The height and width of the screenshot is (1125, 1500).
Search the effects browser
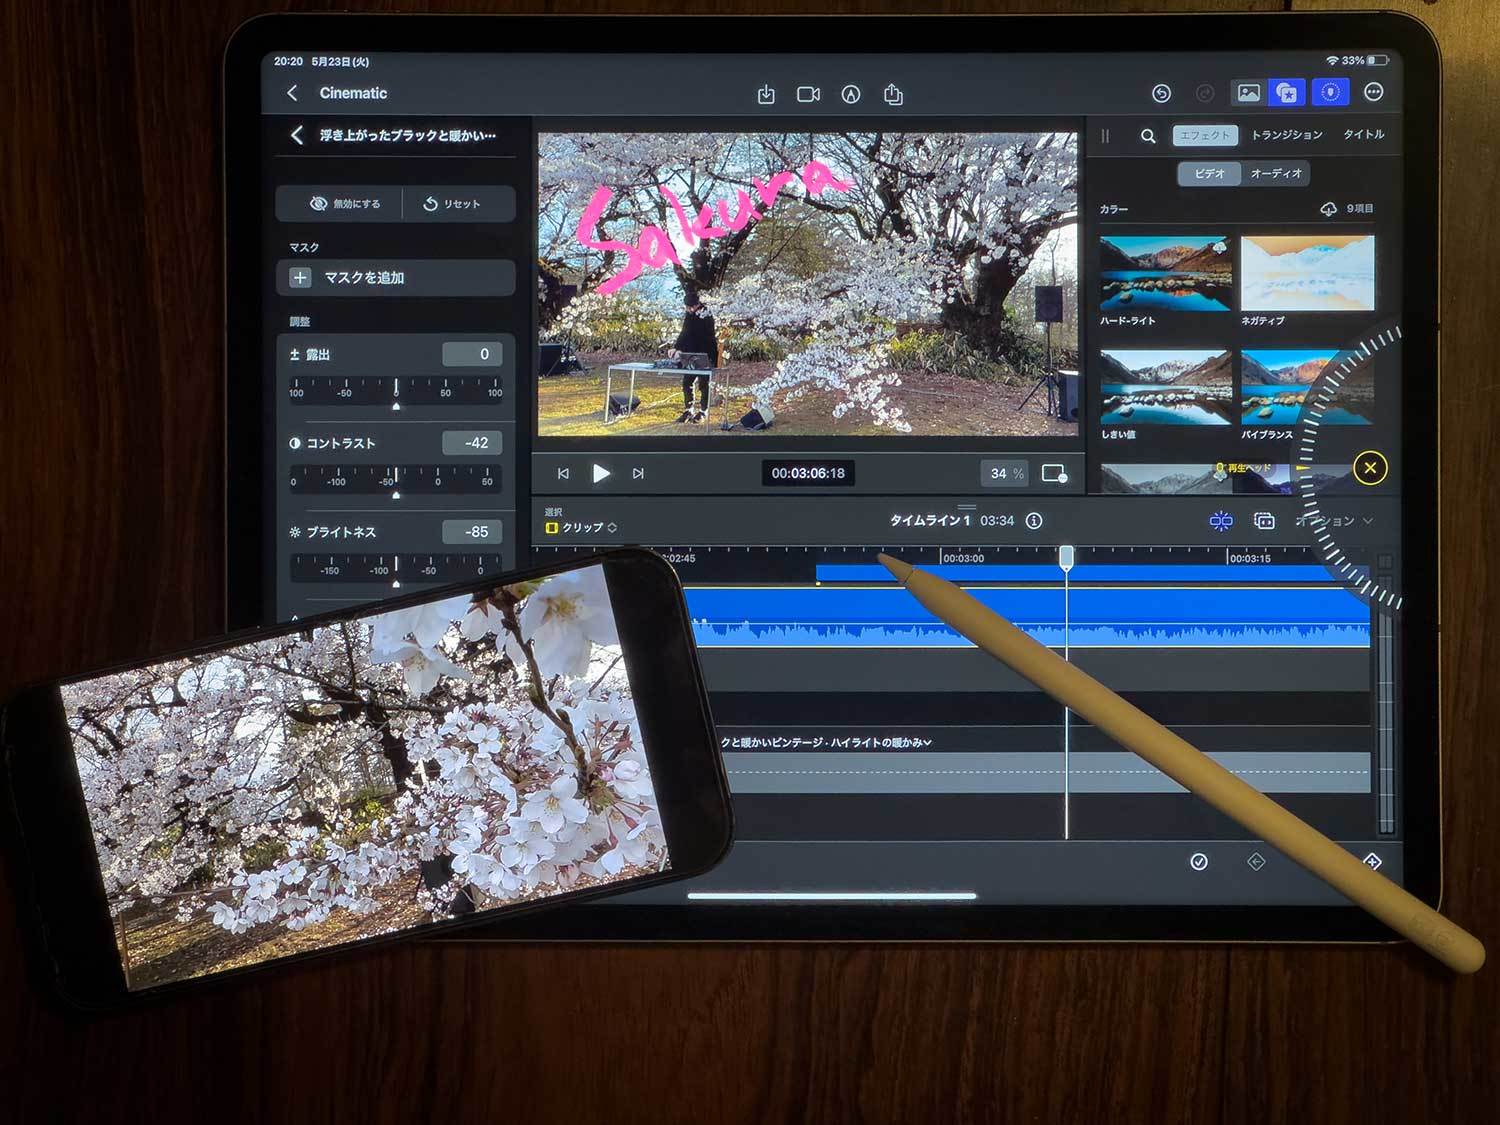point(1148,135)
